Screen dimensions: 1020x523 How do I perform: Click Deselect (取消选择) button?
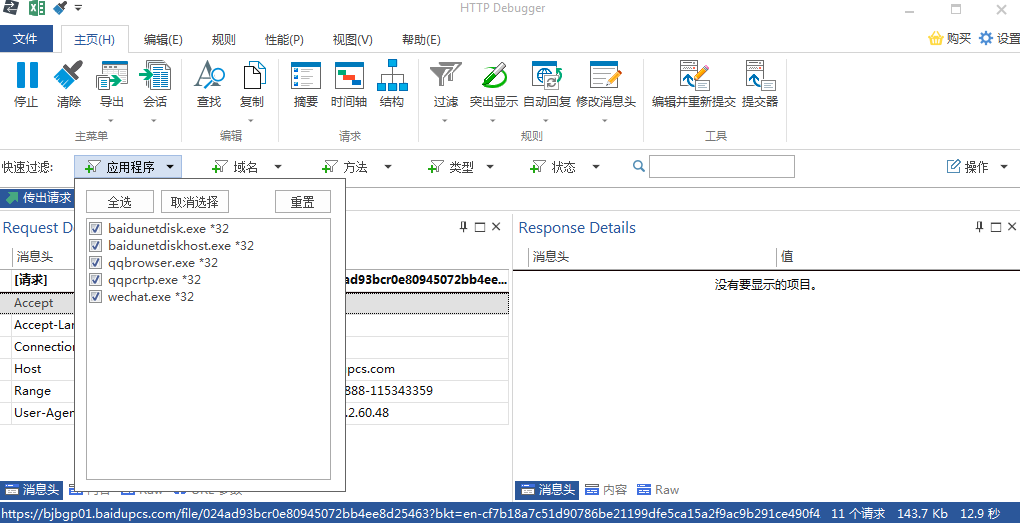pos(195,202)
